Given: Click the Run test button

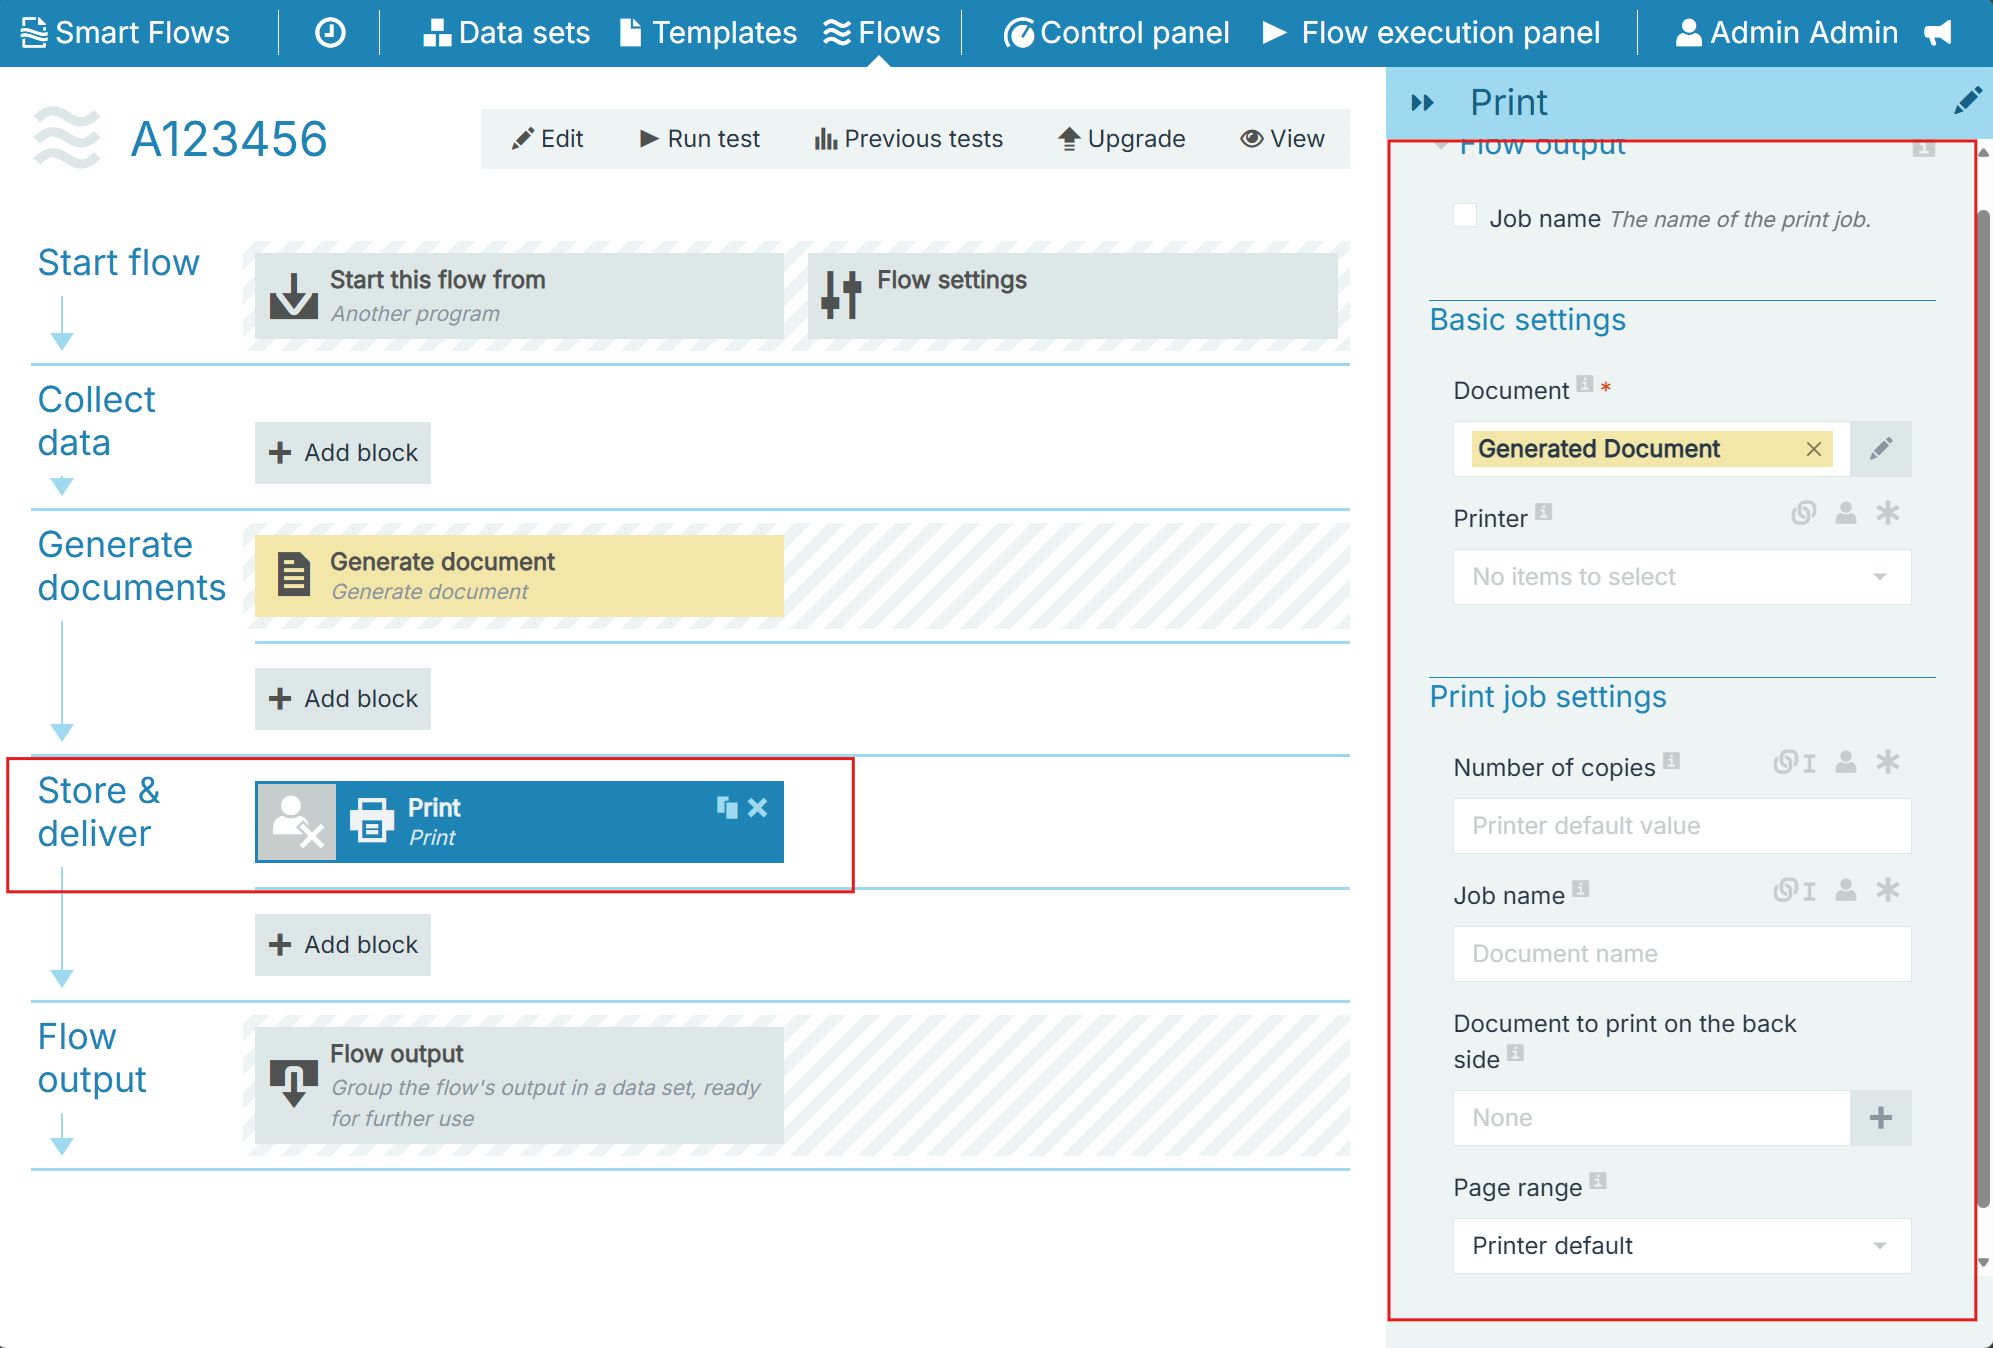Looking at the screenshot, I should pos(700,139).
